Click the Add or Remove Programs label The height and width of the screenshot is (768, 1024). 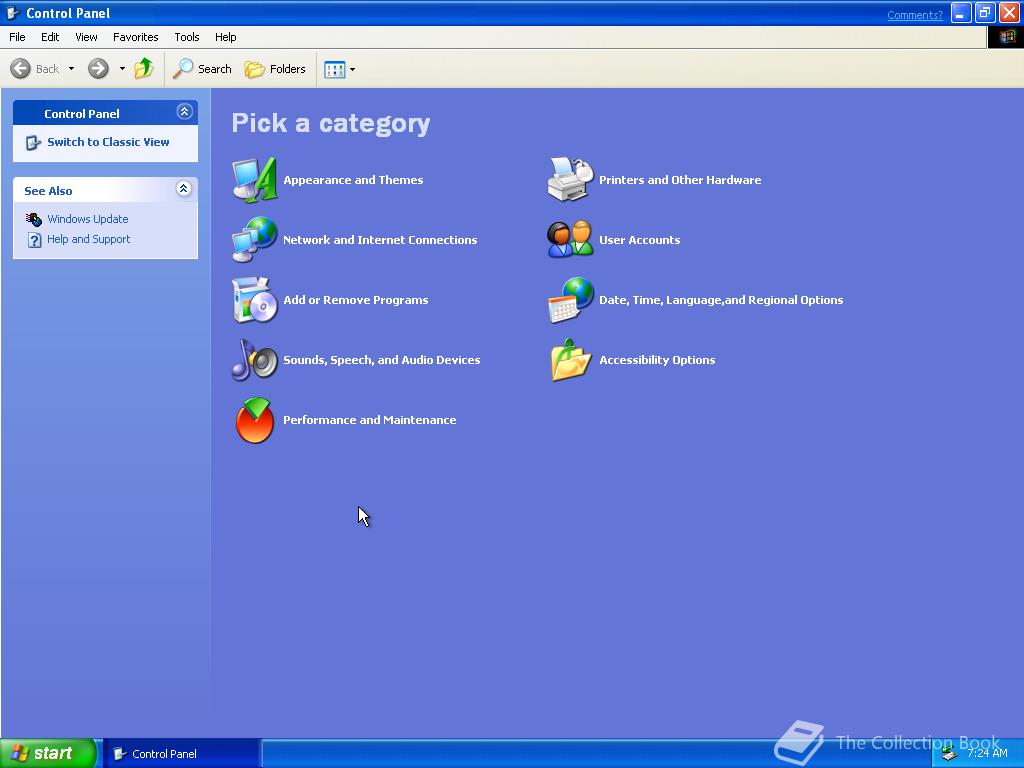355,300
